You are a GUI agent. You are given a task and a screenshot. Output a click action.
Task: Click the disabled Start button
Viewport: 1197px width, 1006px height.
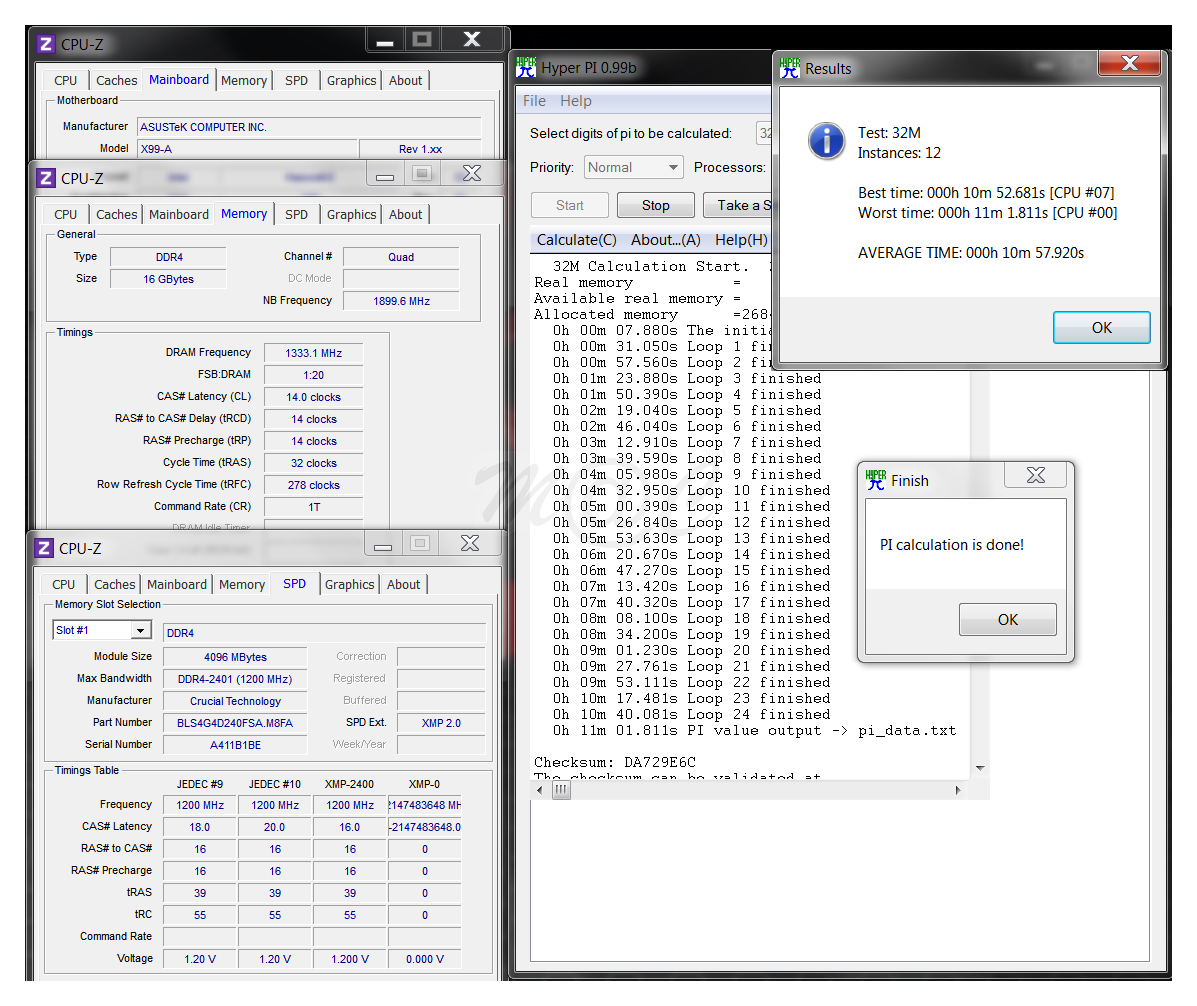[569, 205]
